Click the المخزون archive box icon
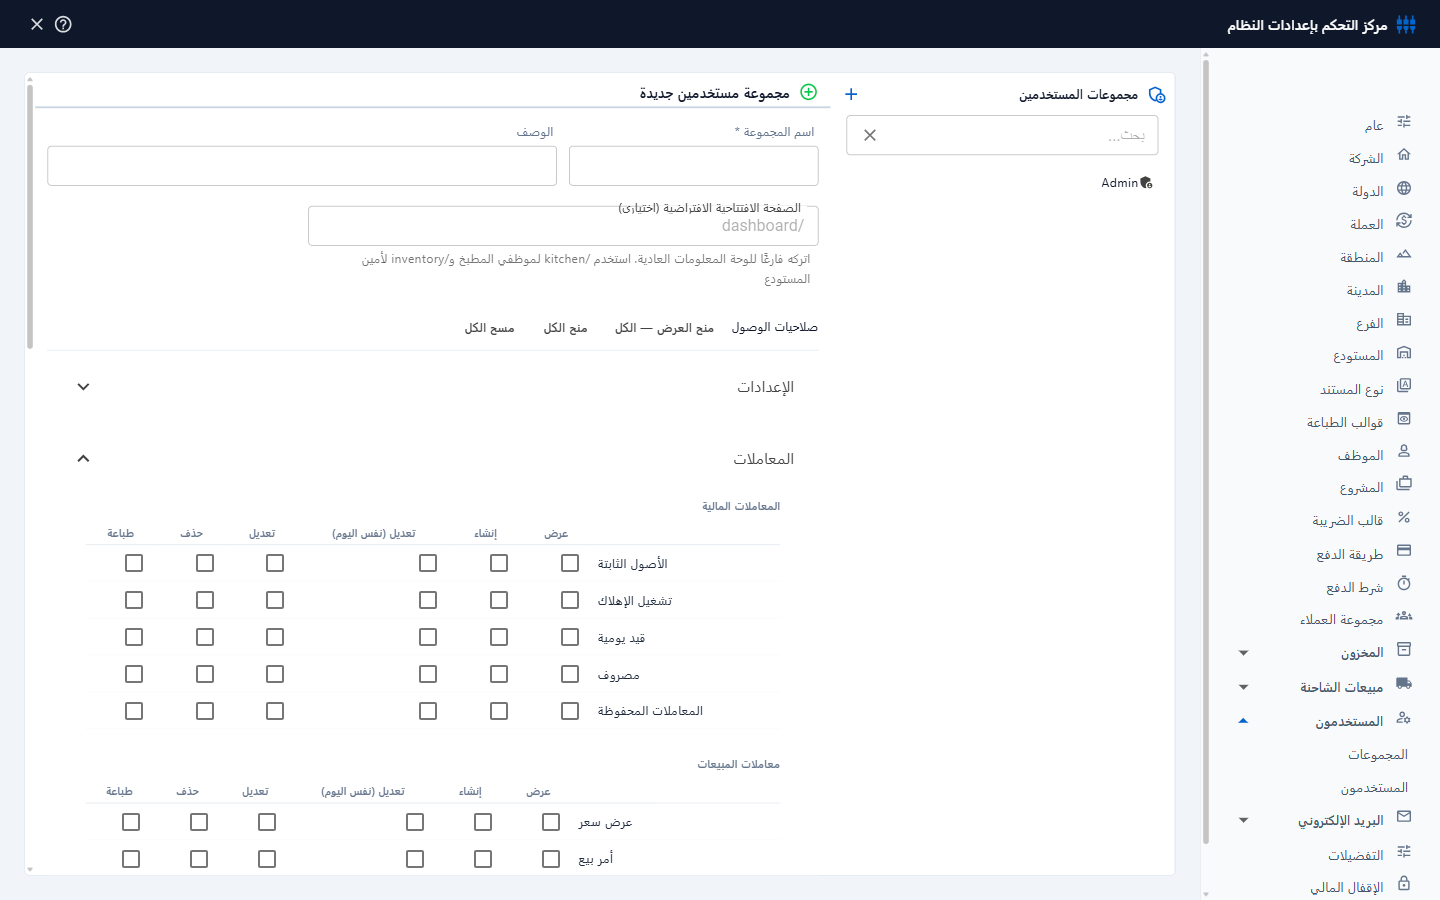 (x=1404, y=649)
